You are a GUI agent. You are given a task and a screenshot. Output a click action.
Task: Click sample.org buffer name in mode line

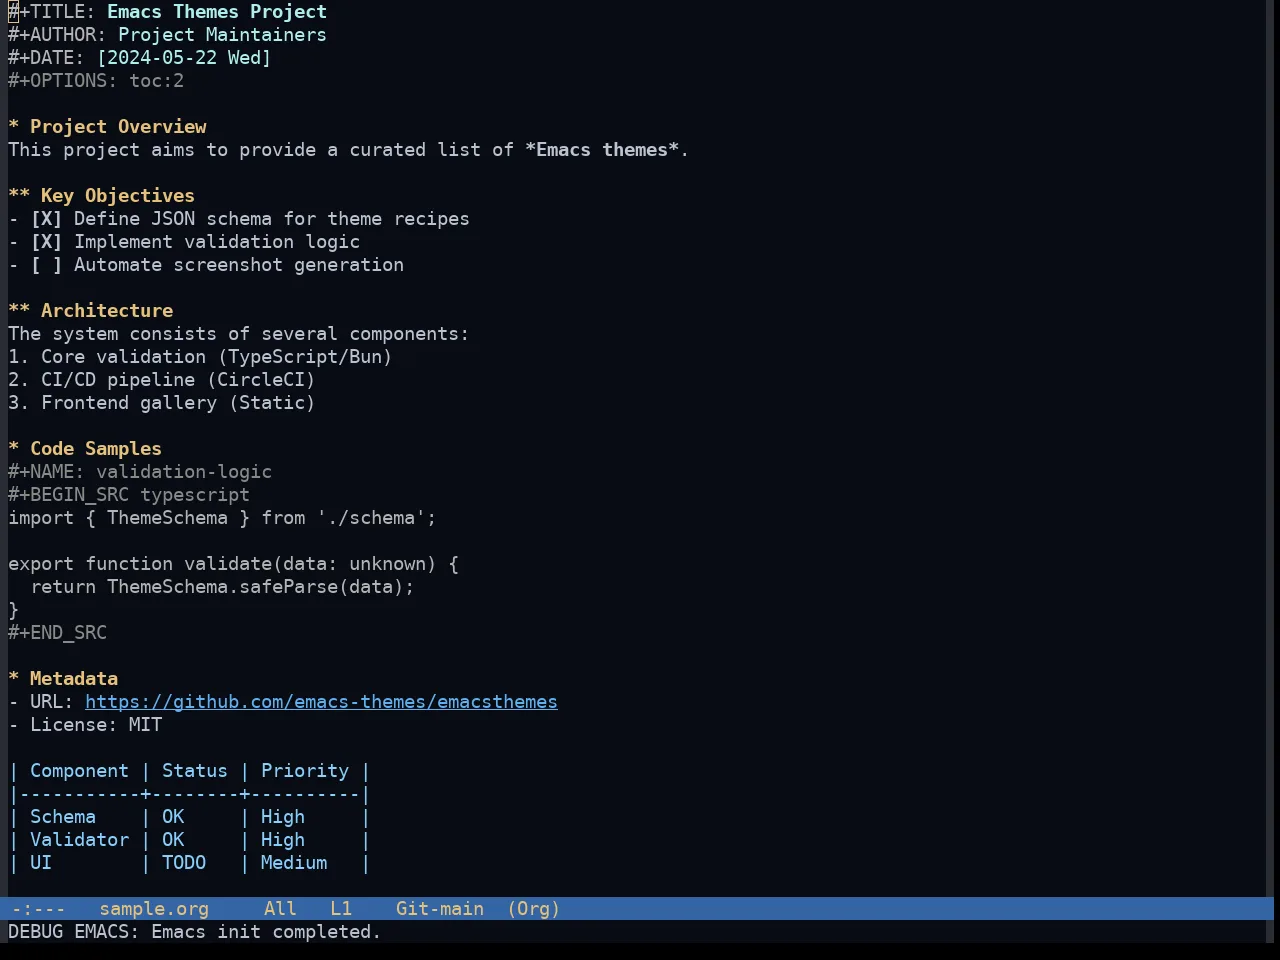(x=154, y=909)
